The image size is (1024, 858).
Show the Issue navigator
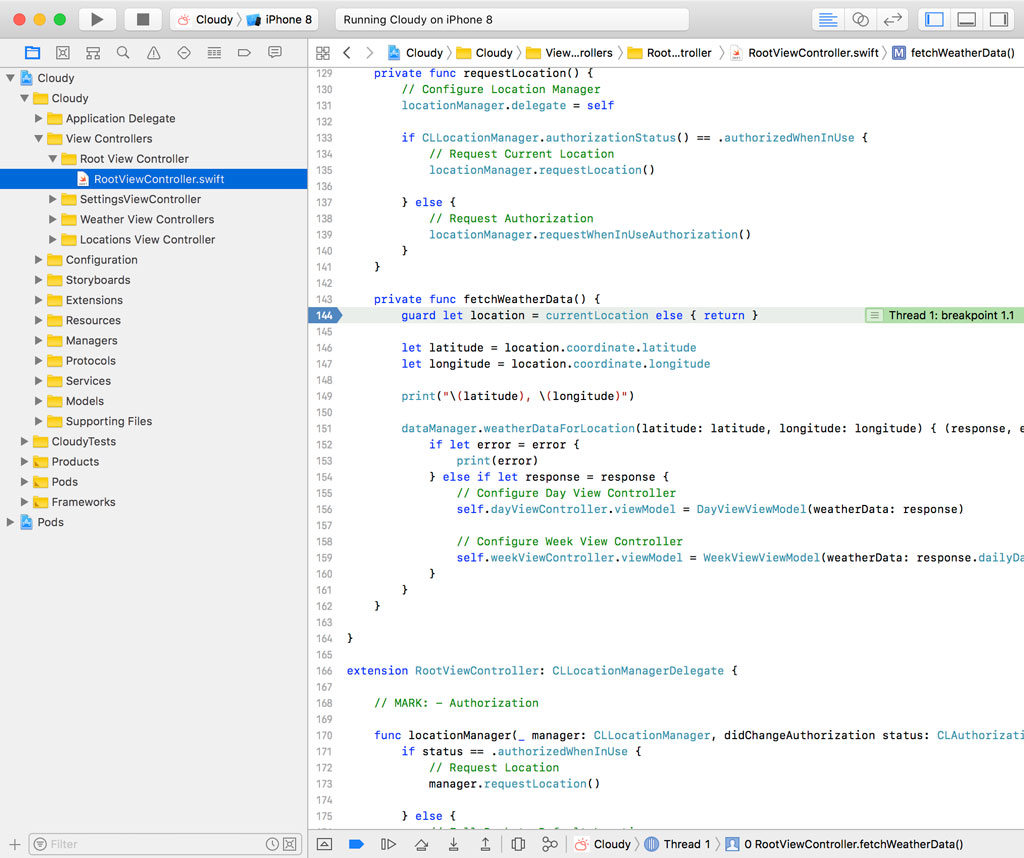152,51
